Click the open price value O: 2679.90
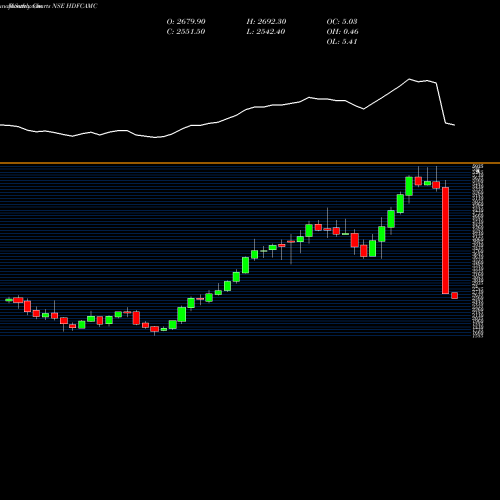 (x=186, y=22)
